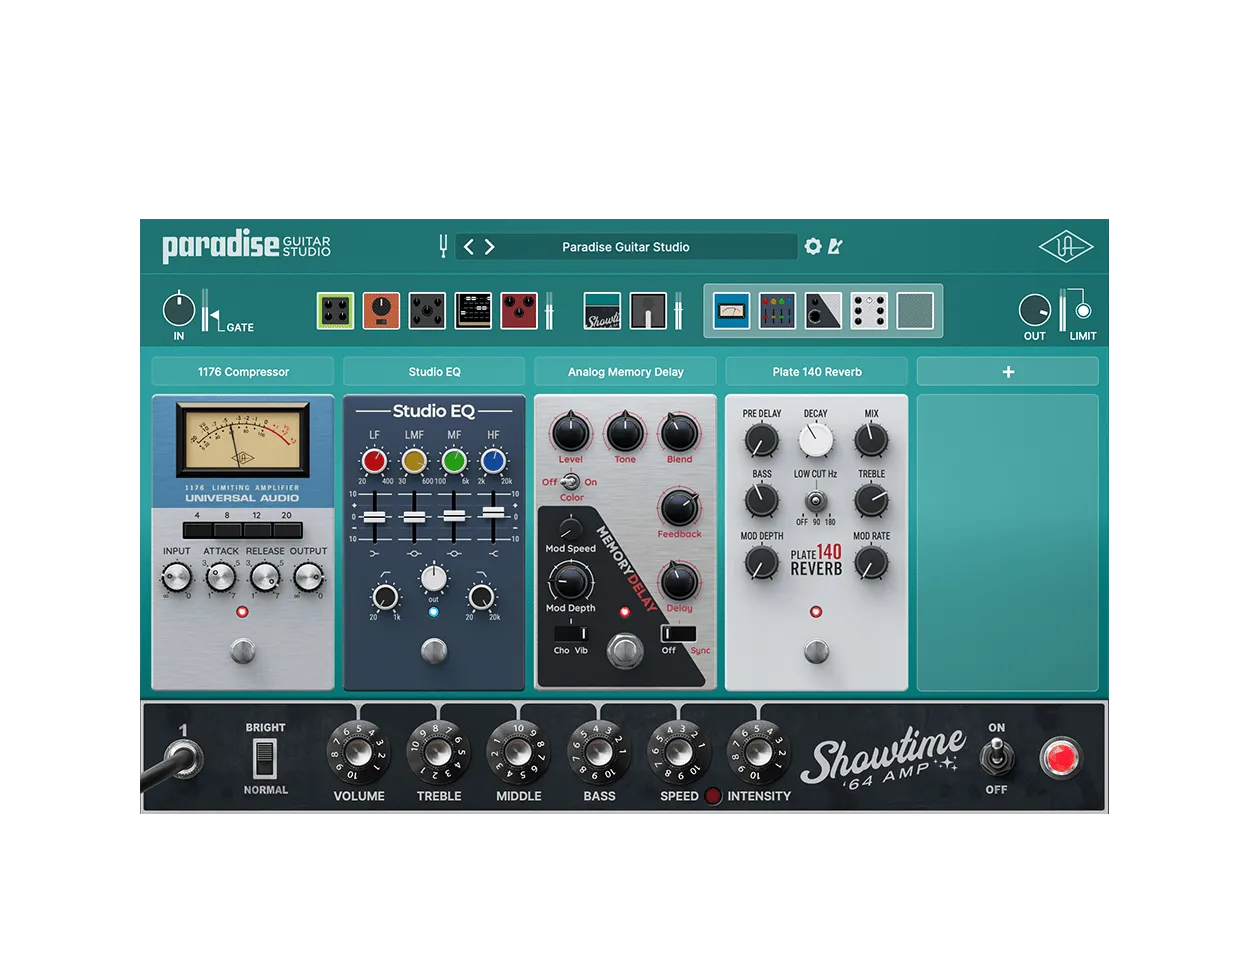Select the black multi-switch pedal thumbnail
Viewport: 1248px width, 980px height.
473,311
